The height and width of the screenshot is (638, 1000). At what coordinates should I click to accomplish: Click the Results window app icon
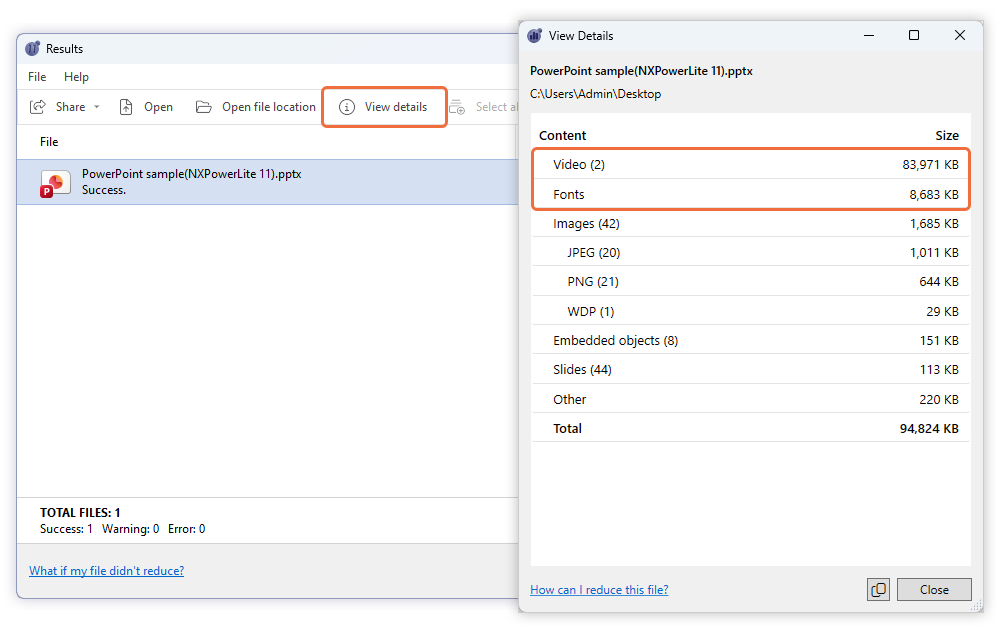(x=33, y=48)
